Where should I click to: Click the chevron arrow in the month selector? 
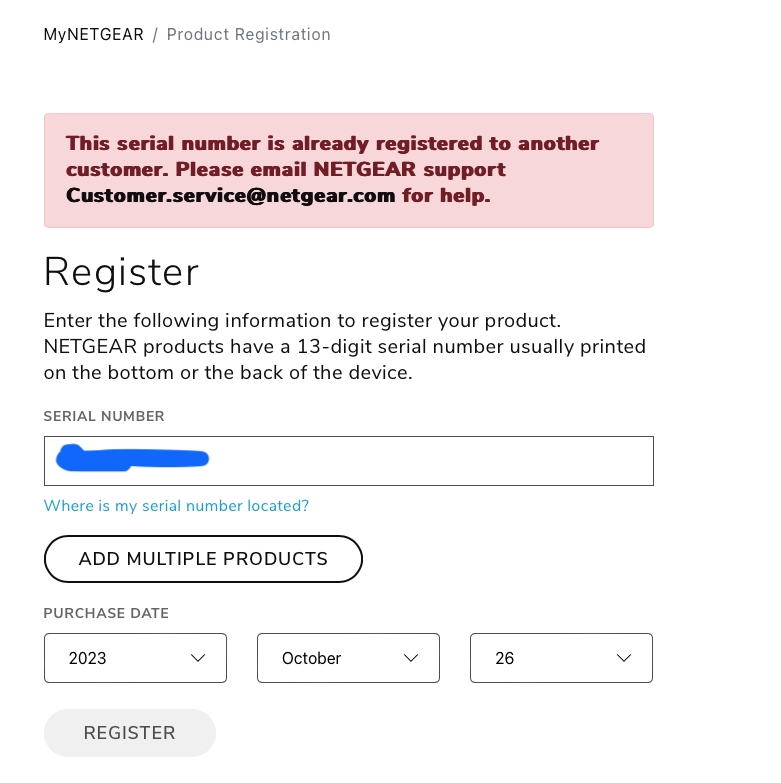pos(411,658)
